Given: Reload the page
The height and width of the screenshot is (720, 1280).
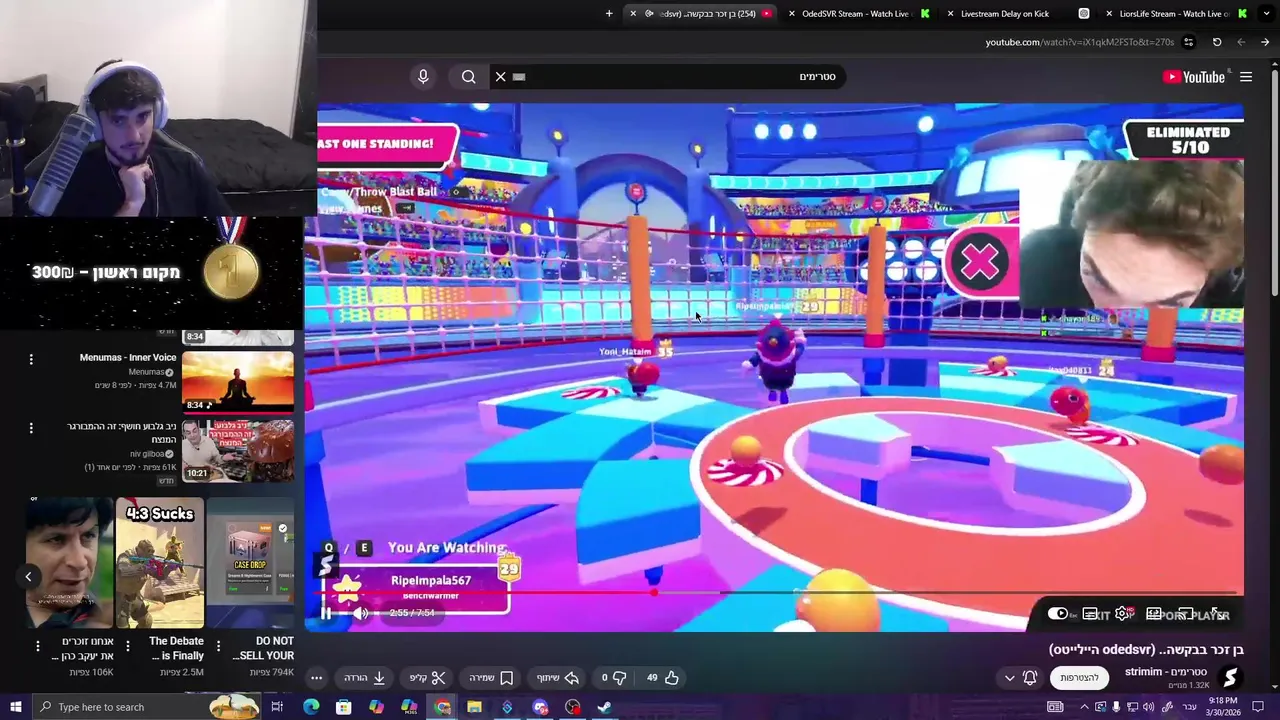Looking at the screenshot, I should (1217, 42).
